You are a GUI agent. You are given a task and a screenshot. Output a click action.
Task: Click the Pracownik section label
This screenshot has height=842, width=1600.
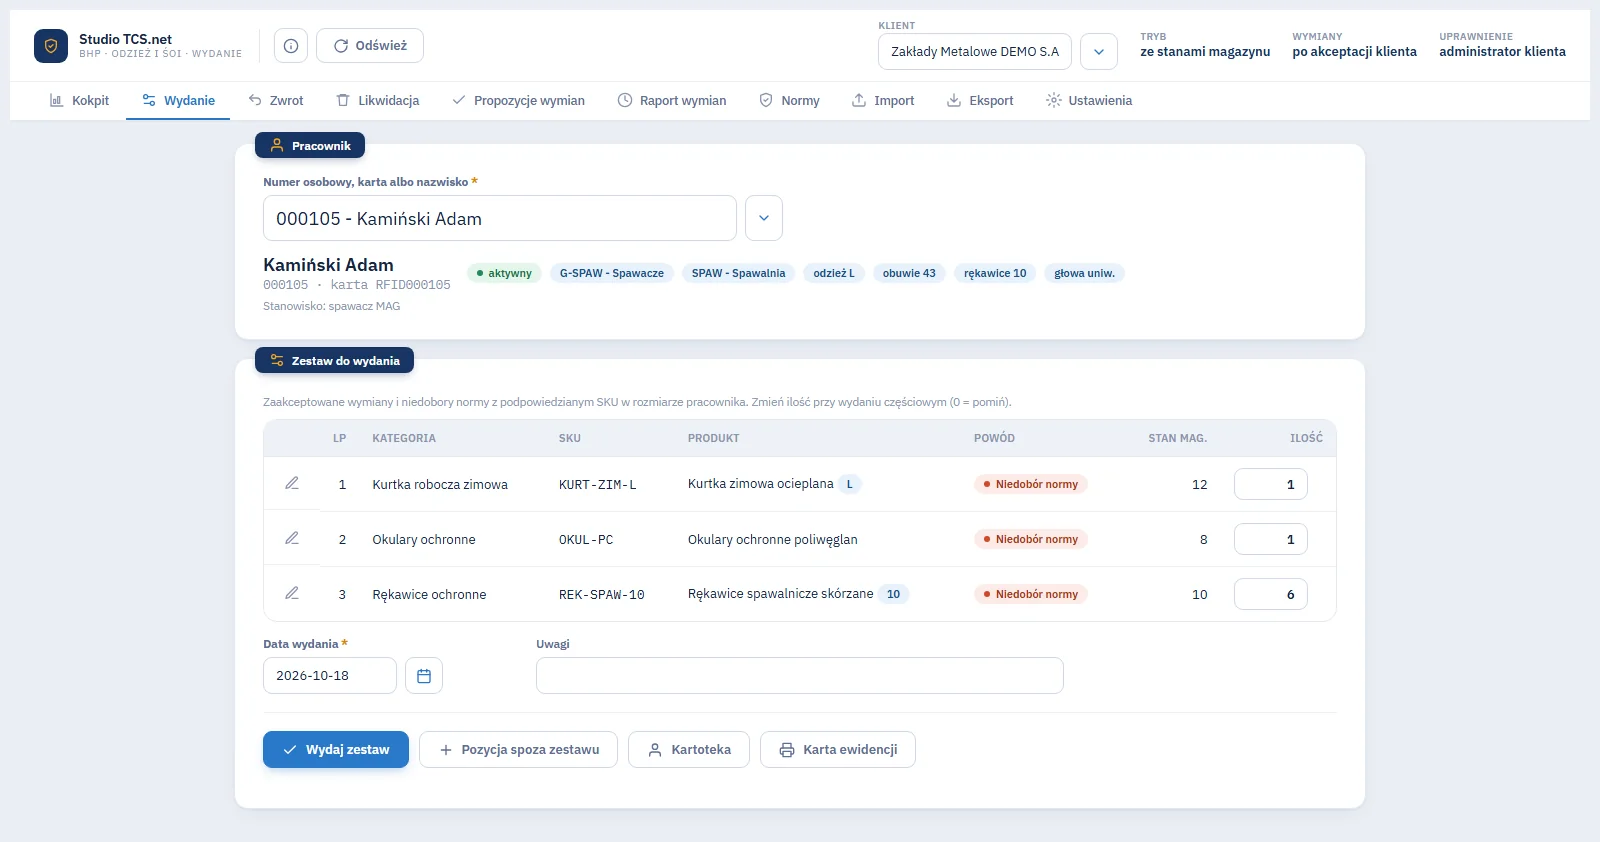pyautogui.click(x=310, y=145)
